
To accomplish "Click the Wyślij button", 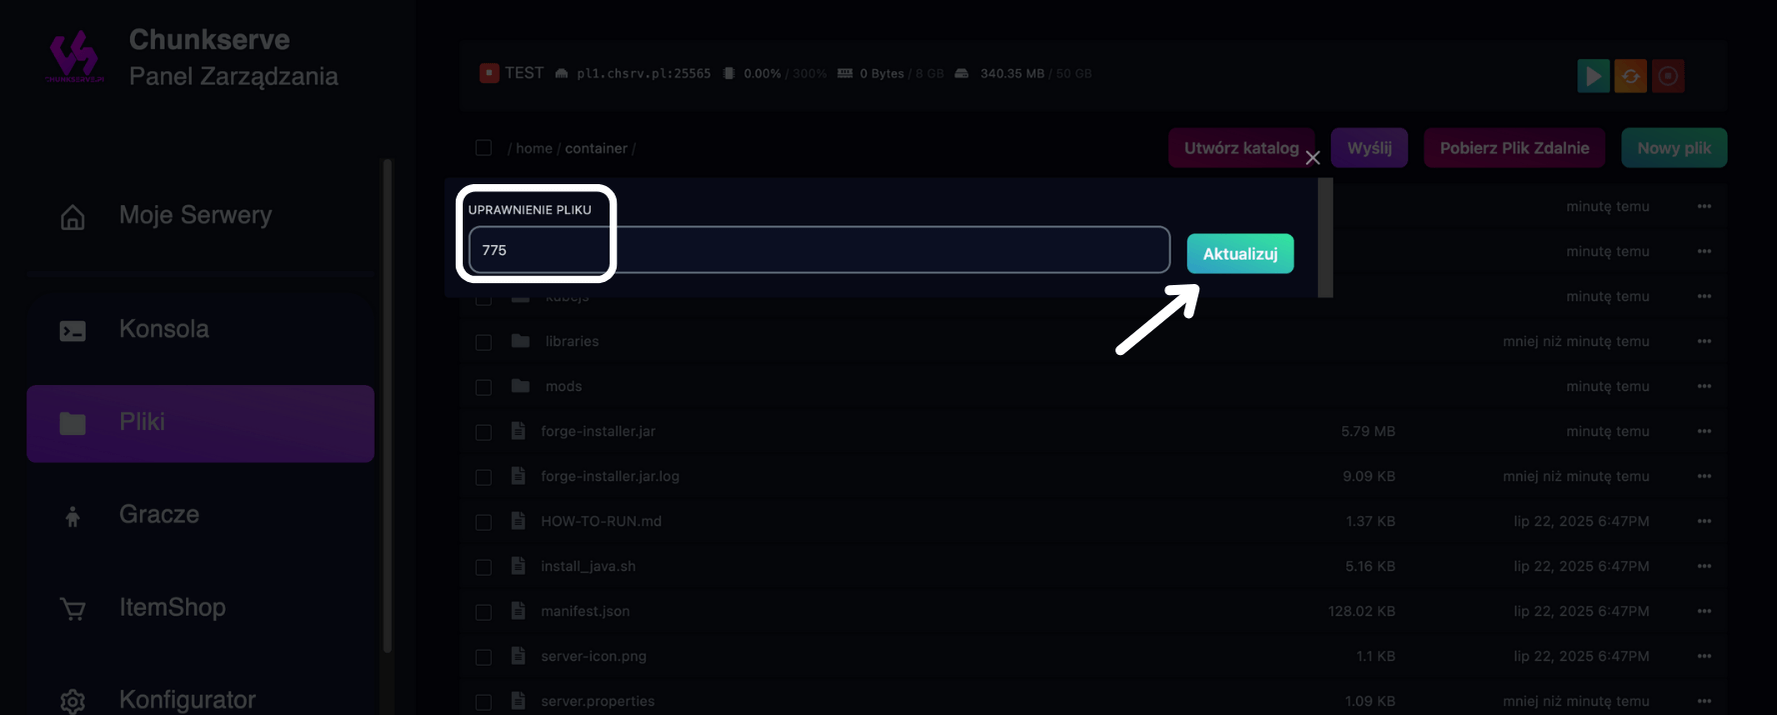I will pos(1369,148).
